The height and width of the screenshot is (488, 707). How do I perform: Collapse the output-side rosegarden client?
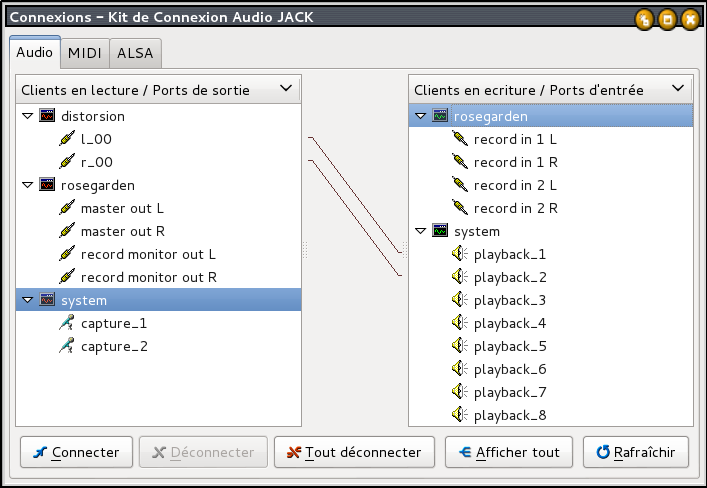(x=27, y=185)
